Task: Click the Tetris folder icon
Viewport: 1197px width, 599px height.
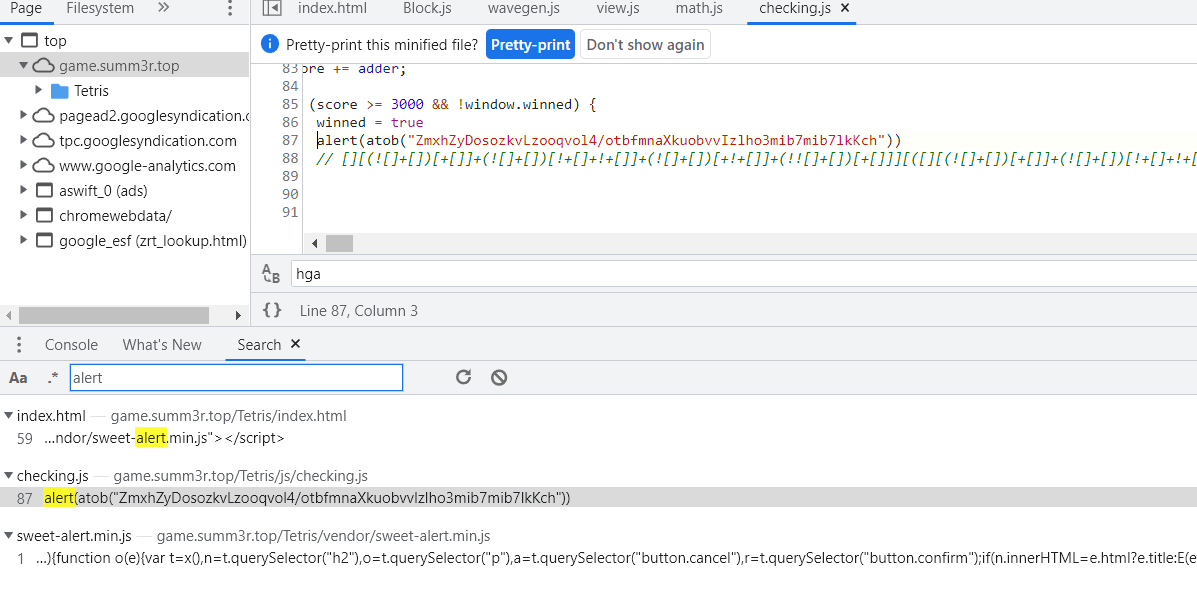Action: (60, 92)
